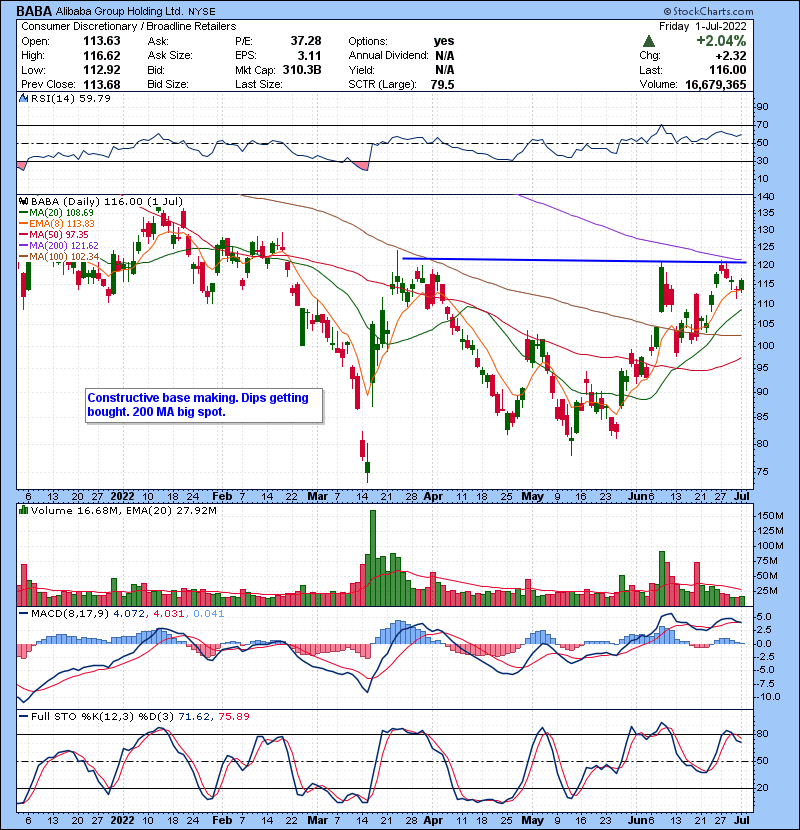Click the RSI(14) panel legend icon
This screenshot has width=800, height=830.
point(23,98)
